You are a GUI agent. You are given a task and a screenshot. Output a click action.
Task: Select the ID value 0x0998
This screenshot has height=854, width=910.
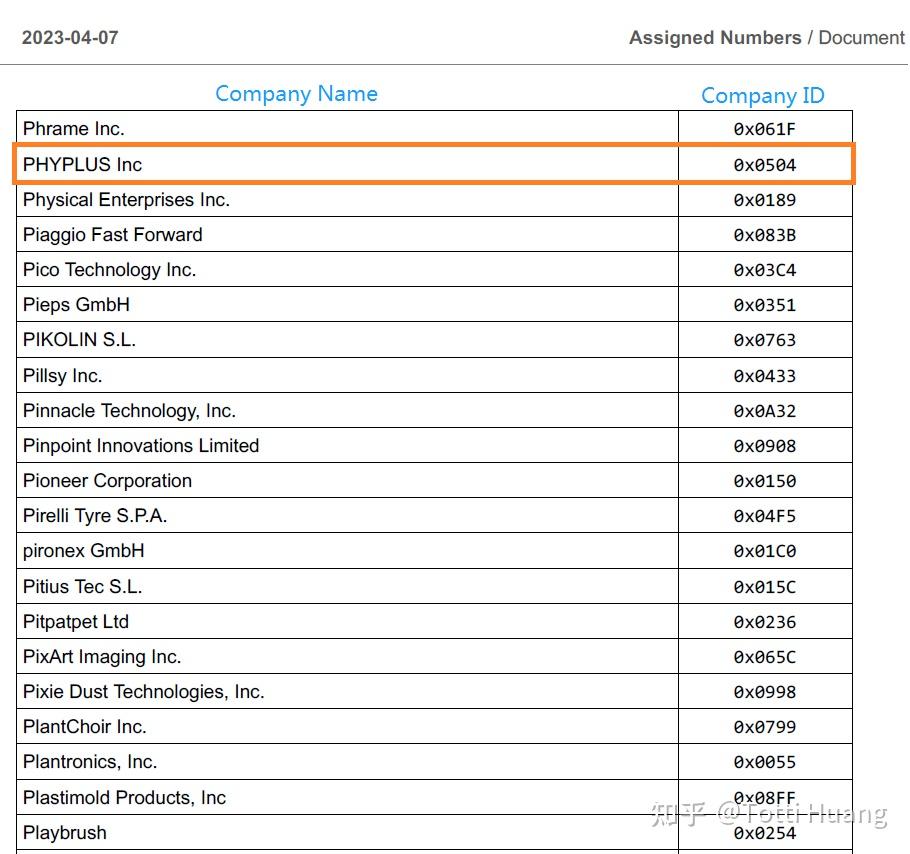tap(764, 692)
